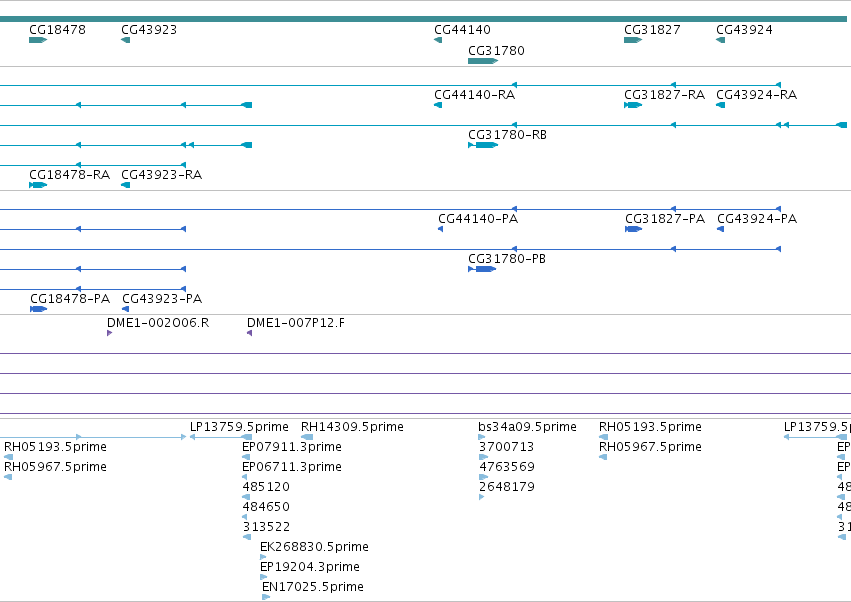Click the DME1-007P12.F feature label
Image resolution: width=851 pixels, height=602 pixels.
295,323
